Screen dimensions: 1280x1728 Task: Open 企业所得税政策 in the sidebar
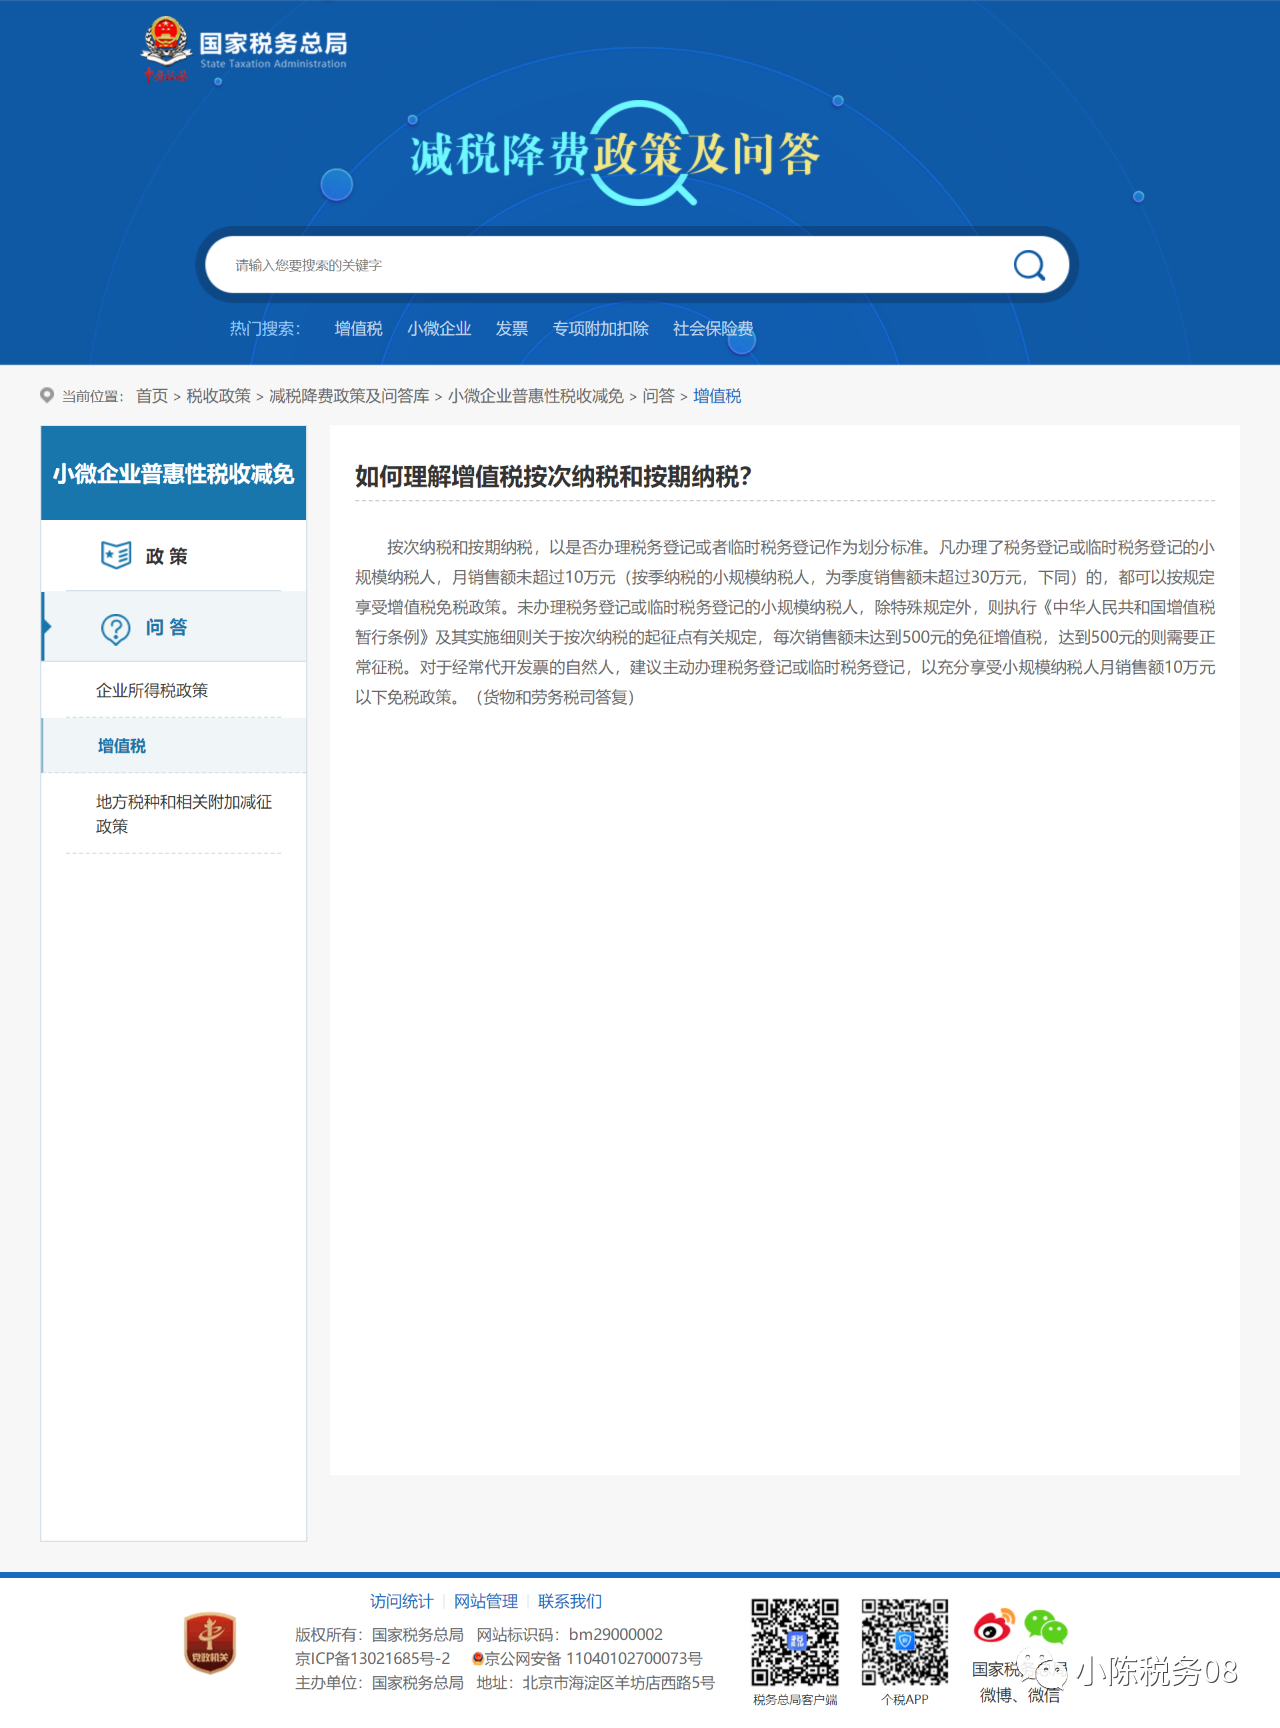(x=152, y=691)
